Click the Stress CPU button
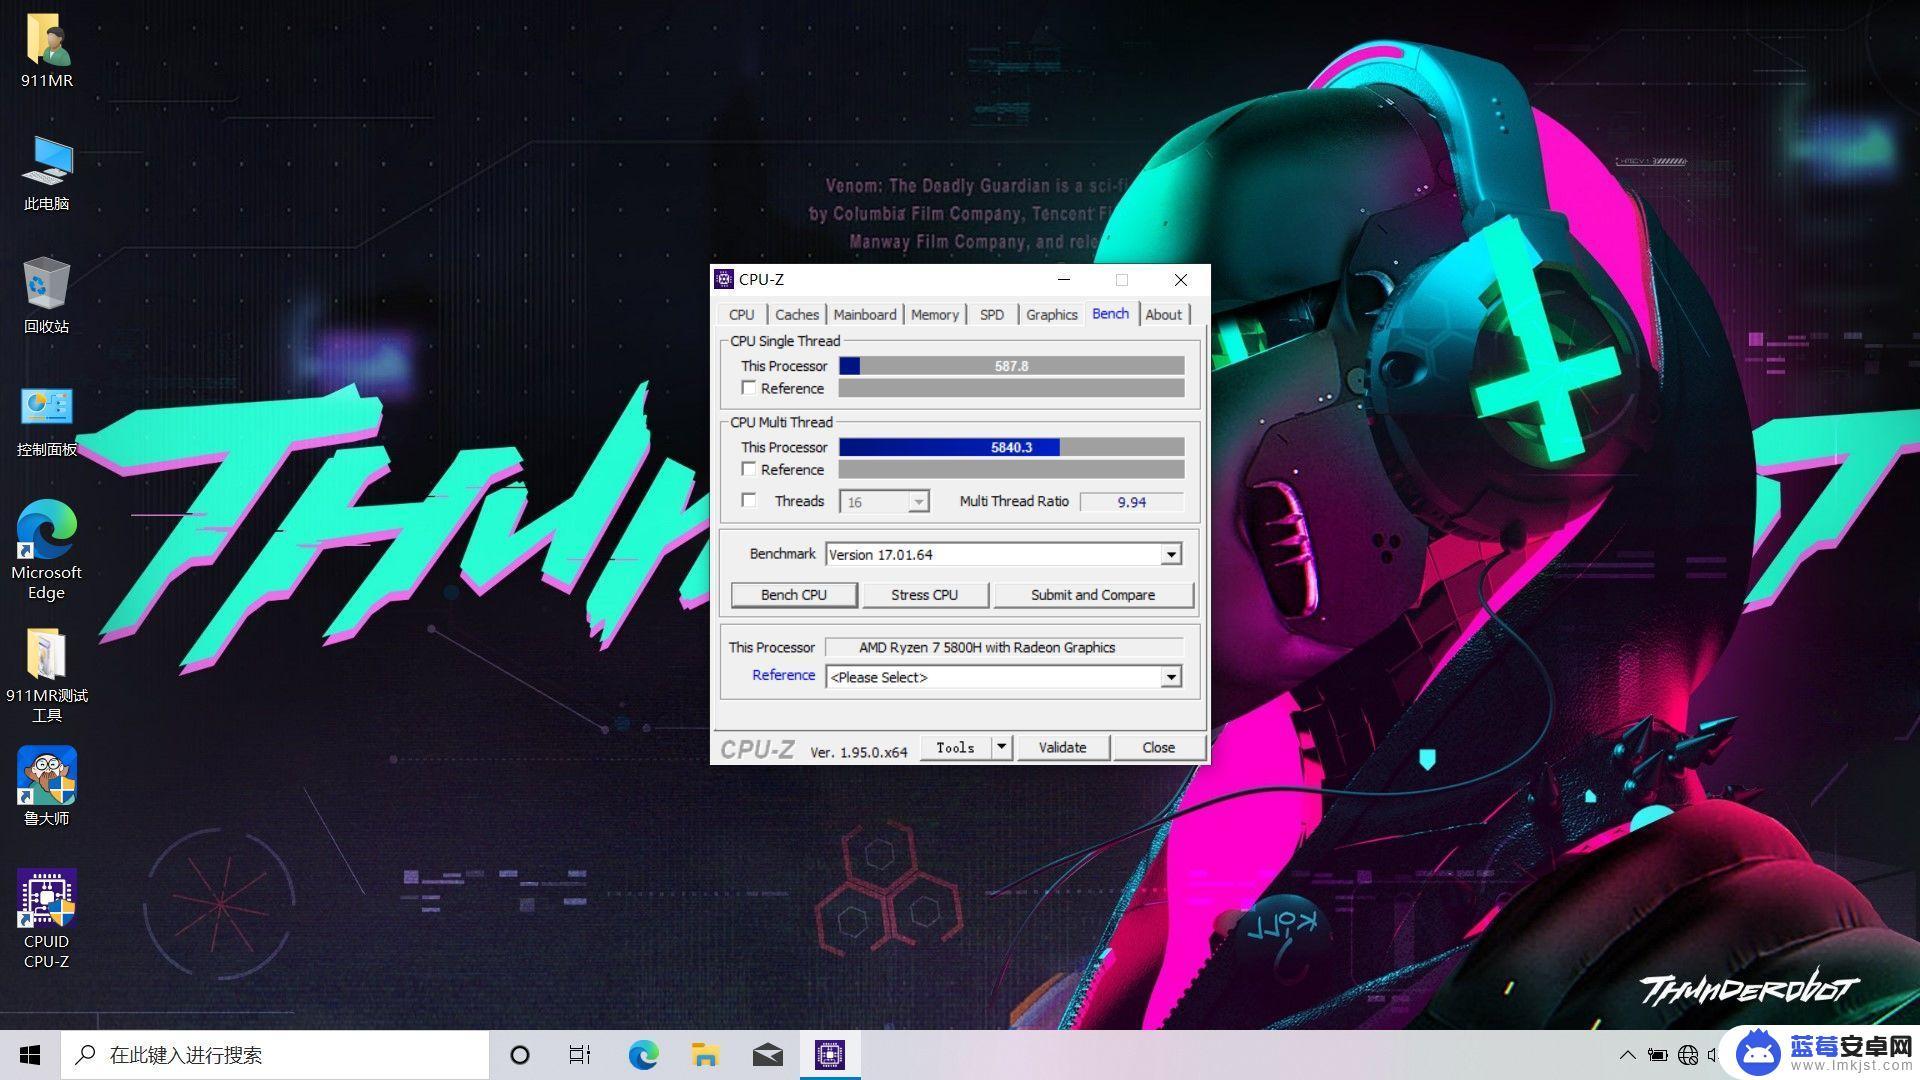 925,594
